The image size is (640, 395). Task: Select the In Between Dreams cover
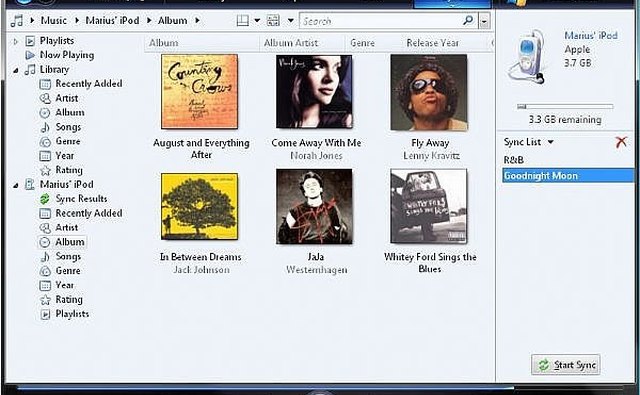point(199,206)
